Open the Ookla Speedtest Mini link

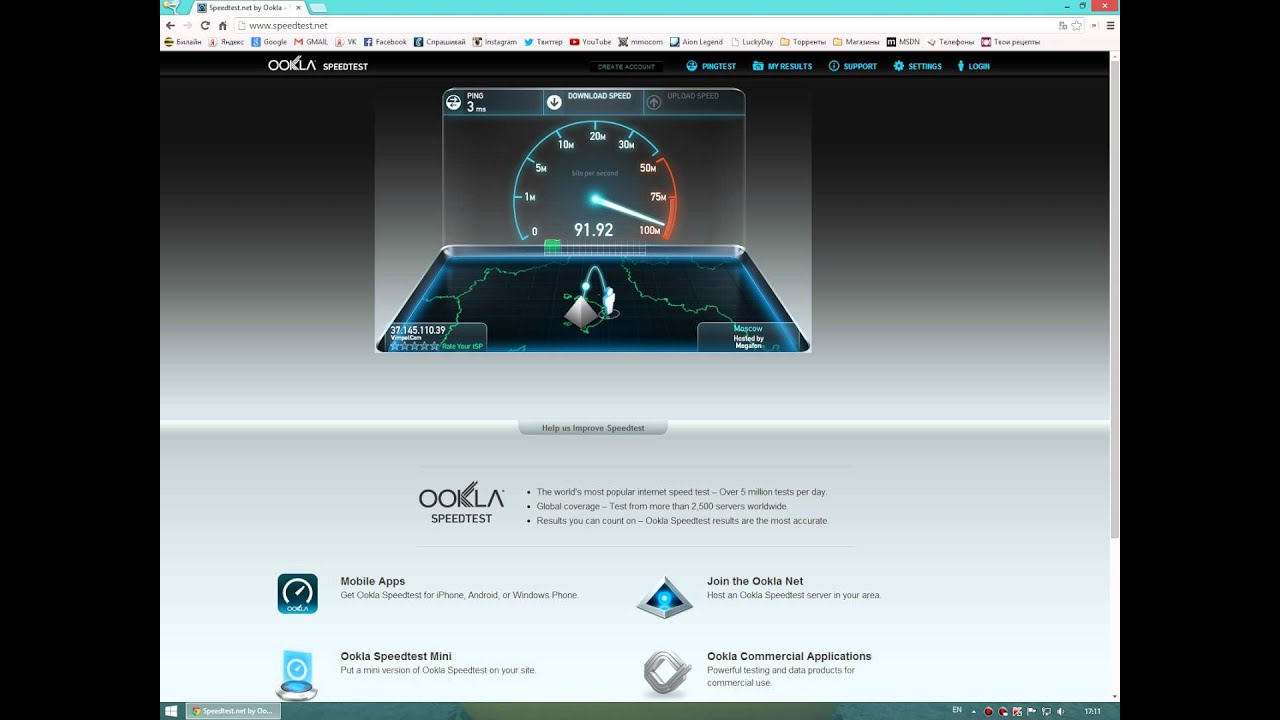click(x=396, y=656)
